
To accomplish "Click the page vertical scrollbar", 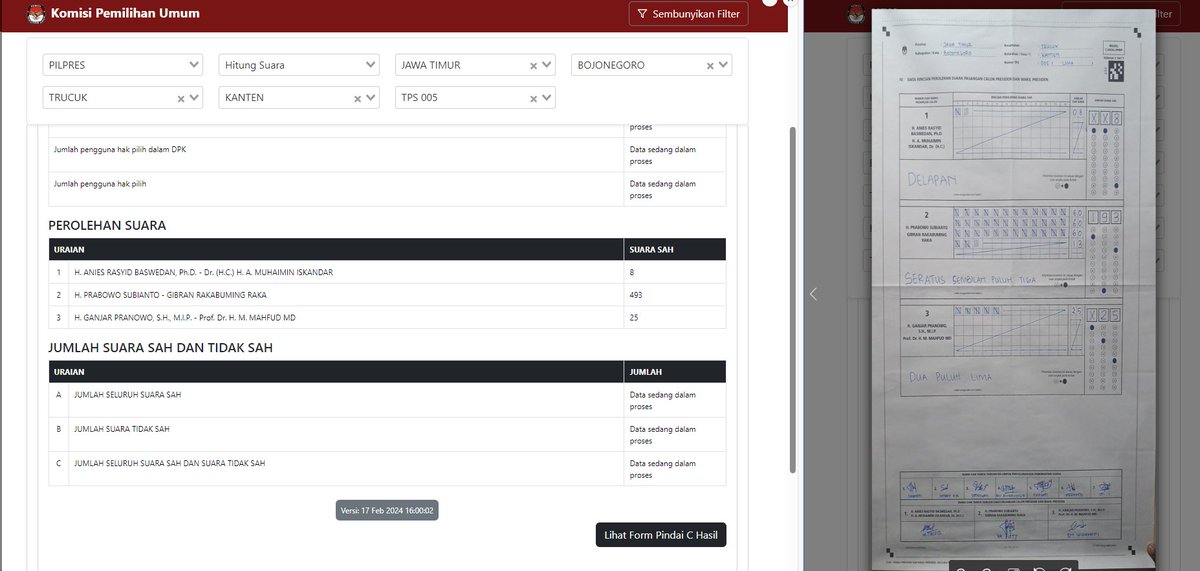I will click(x=794, y=300).
